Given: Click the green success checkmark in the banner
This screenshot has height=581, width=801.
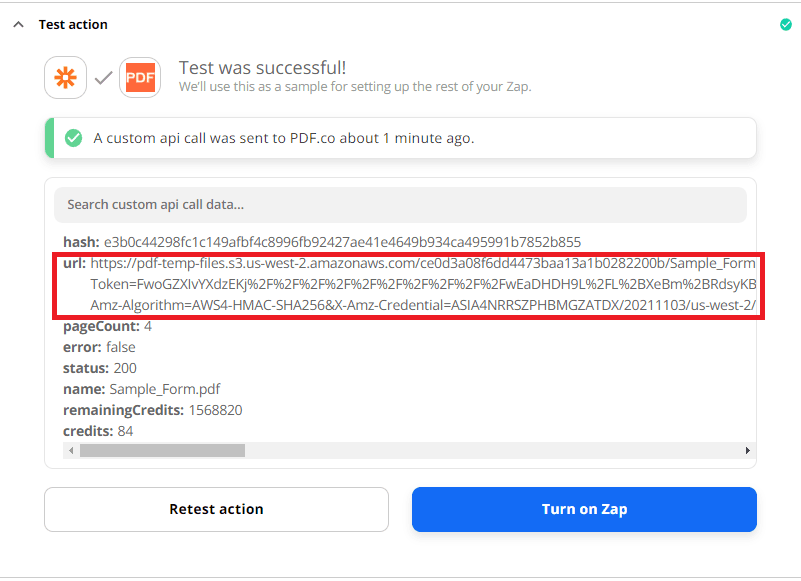Looking at the screenshot, I should pos(73,138).
